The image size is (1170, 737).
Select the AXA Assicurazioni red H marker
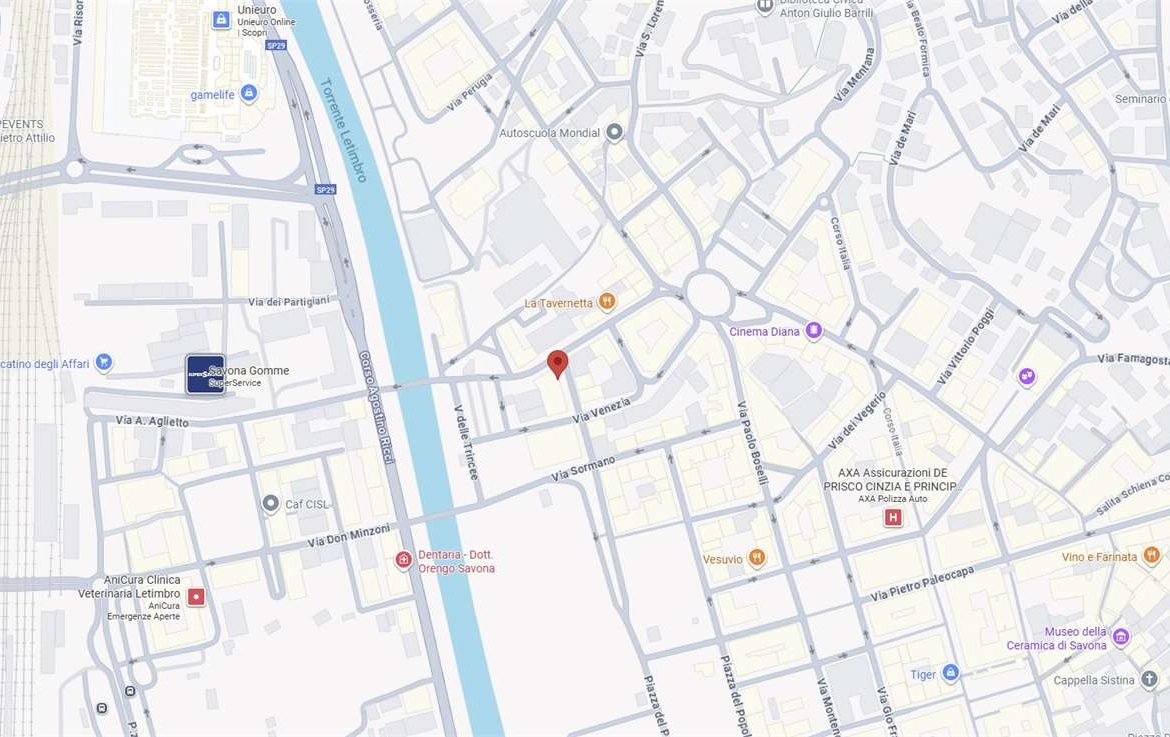tap(893, 517)
